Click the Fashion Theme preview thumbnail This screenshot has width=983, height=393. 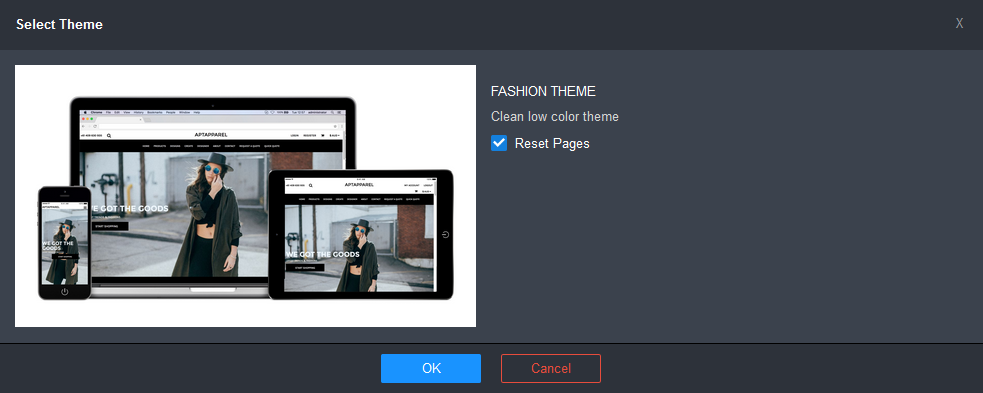pos(245,196)
